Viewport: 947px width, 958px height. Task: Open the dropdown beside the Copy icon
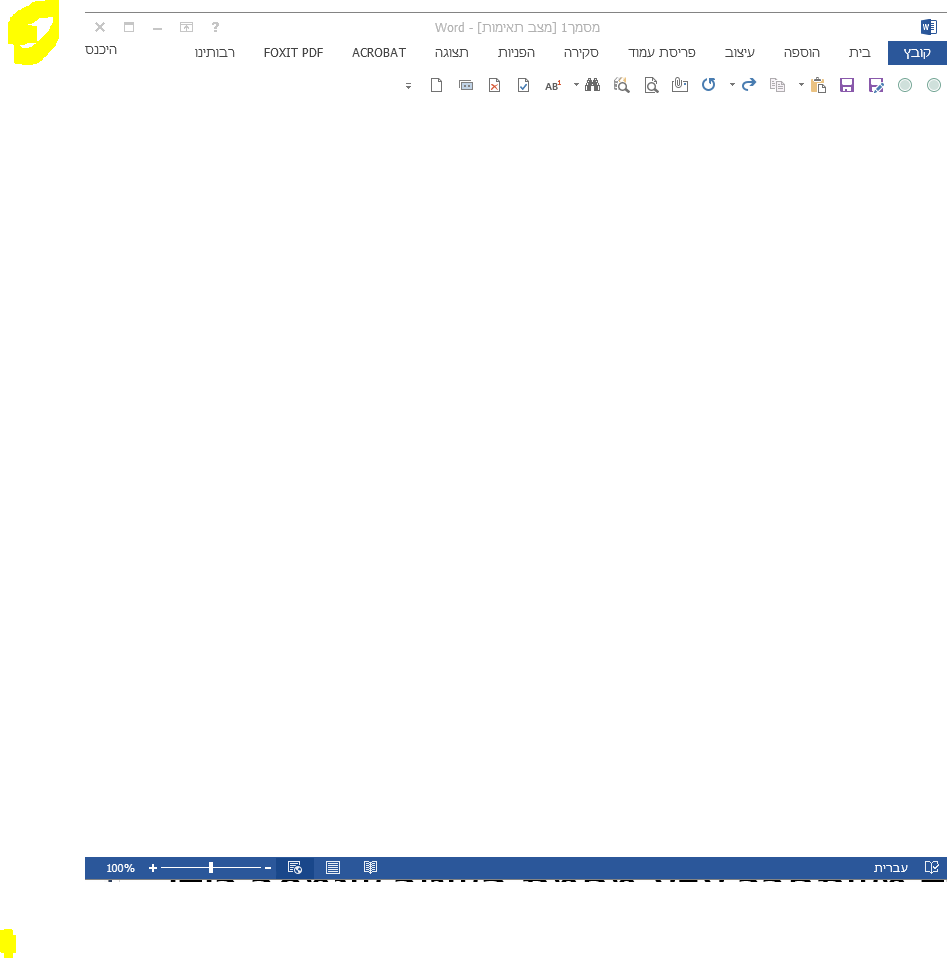tap(800, 85)
